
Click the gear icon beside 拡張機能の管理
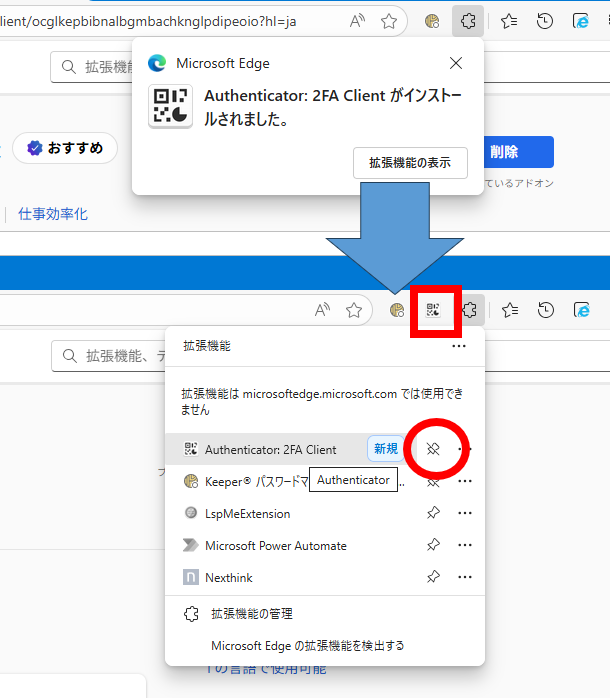click(191, 614)
